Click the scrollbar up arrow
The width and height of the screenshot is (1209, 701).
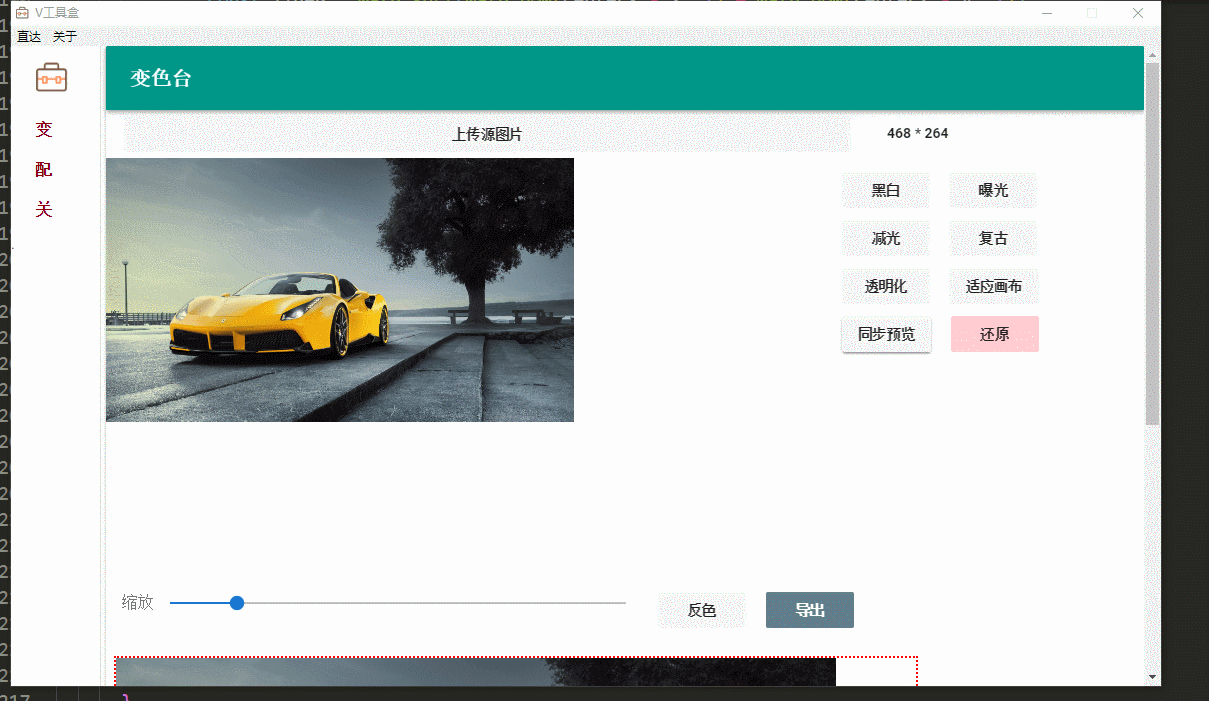1152,55
